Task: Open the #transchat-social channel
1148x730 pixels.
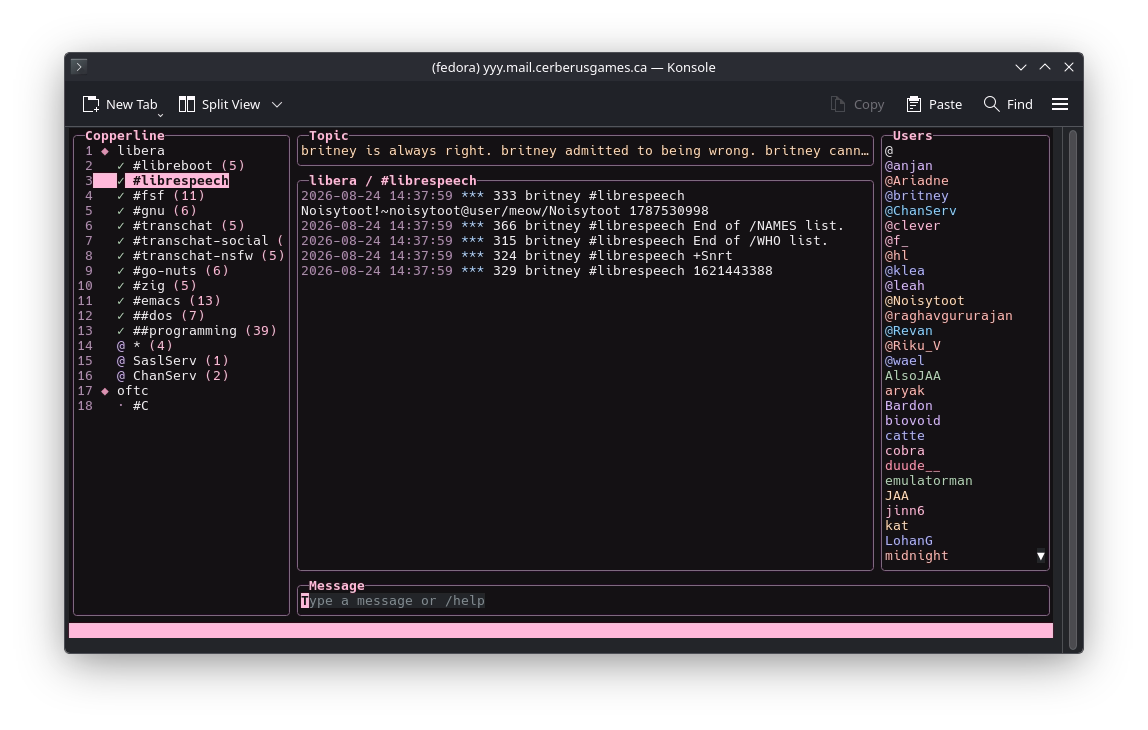Action: [208, 241]
